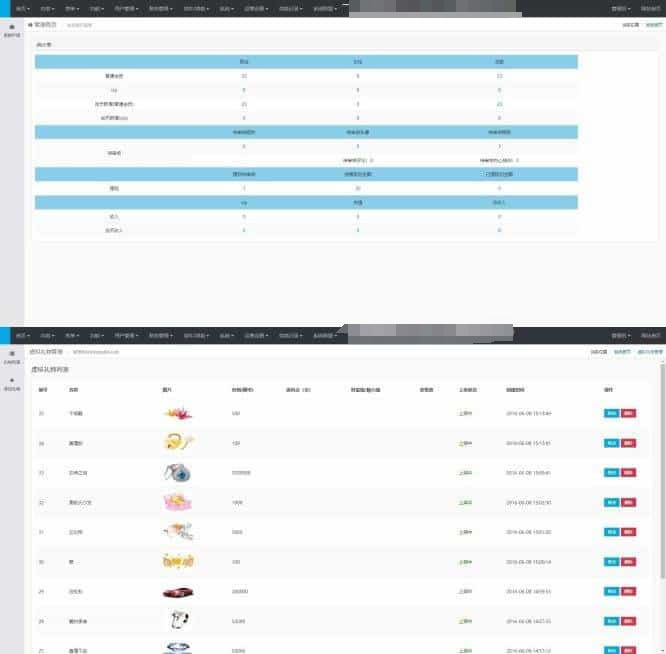Select the pink cake gift image in row 32
Screen dimensions: 666x654
[177, 502]
